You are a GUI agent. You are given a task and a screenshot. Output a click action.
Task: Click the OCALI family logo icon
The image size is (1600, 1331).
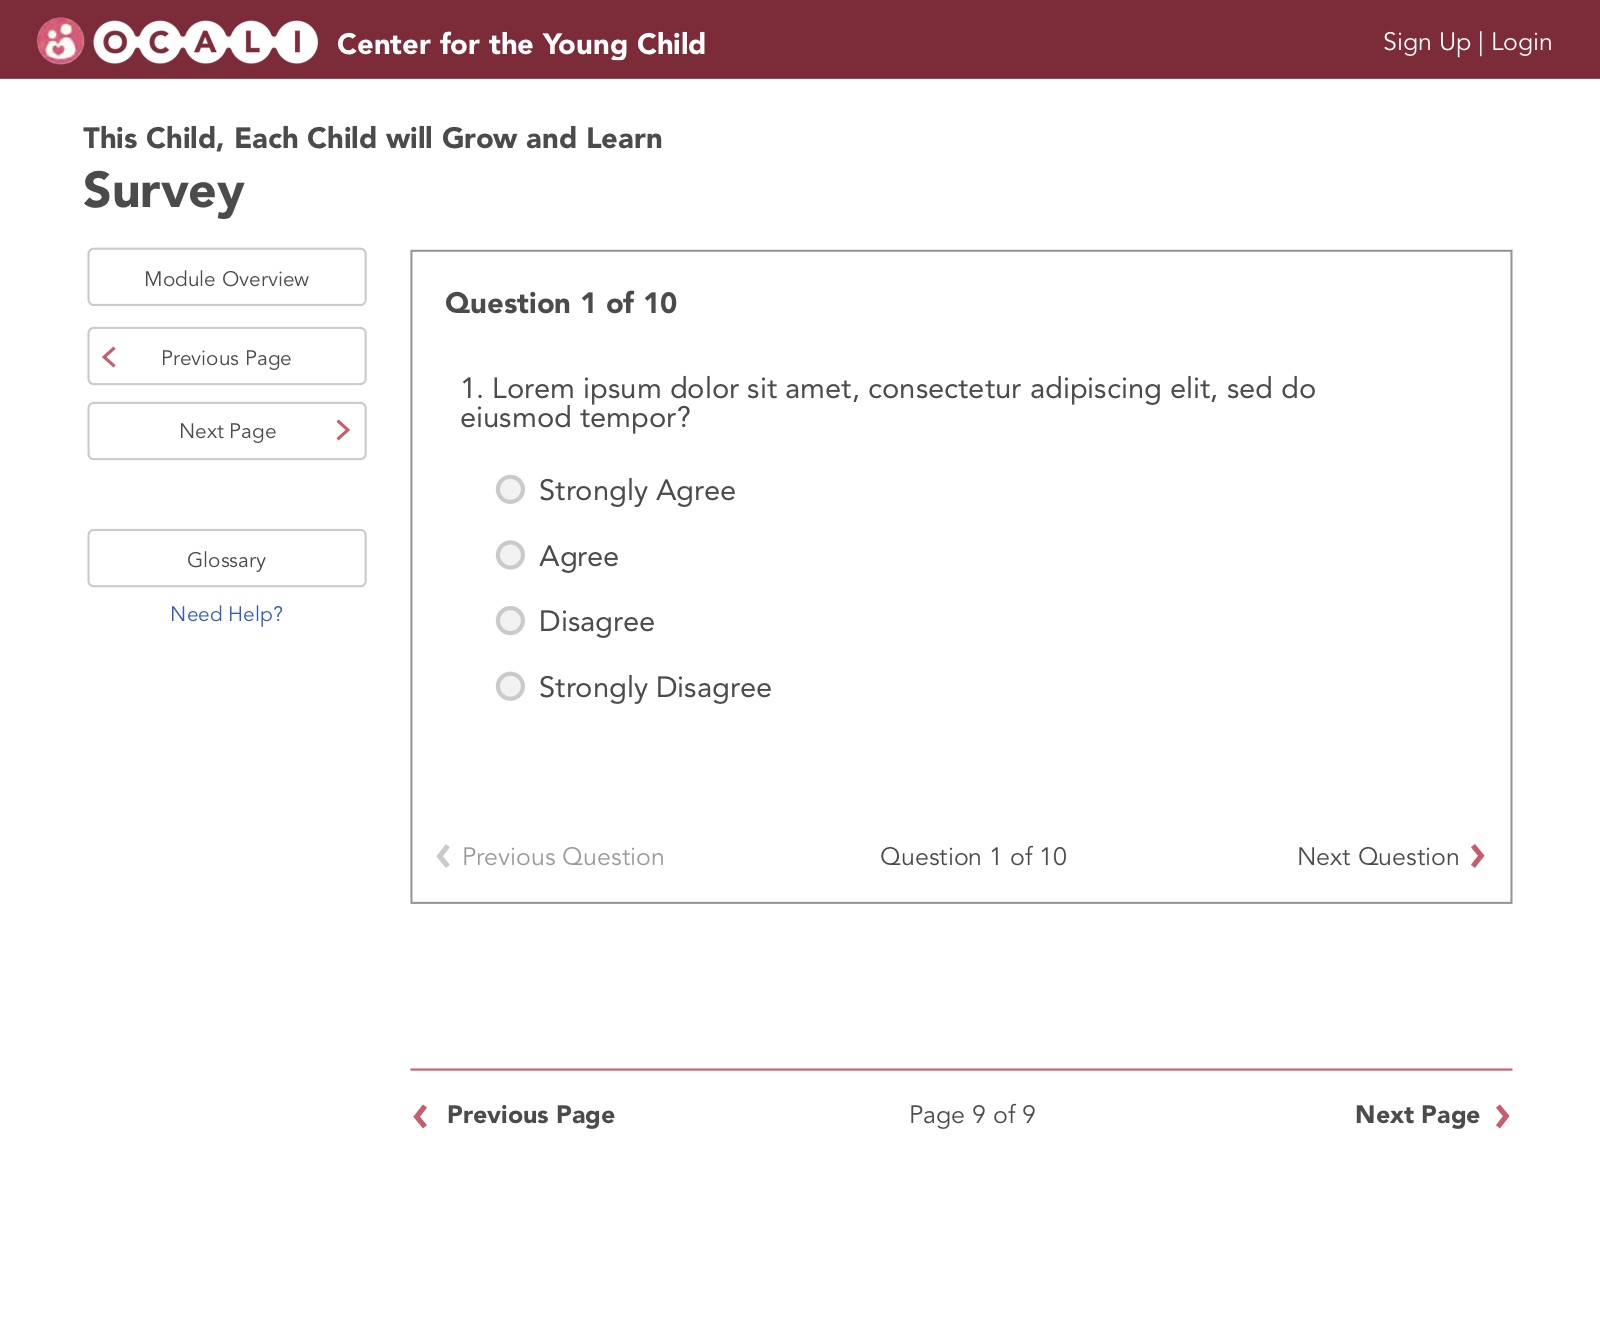(x=60, y=42)
